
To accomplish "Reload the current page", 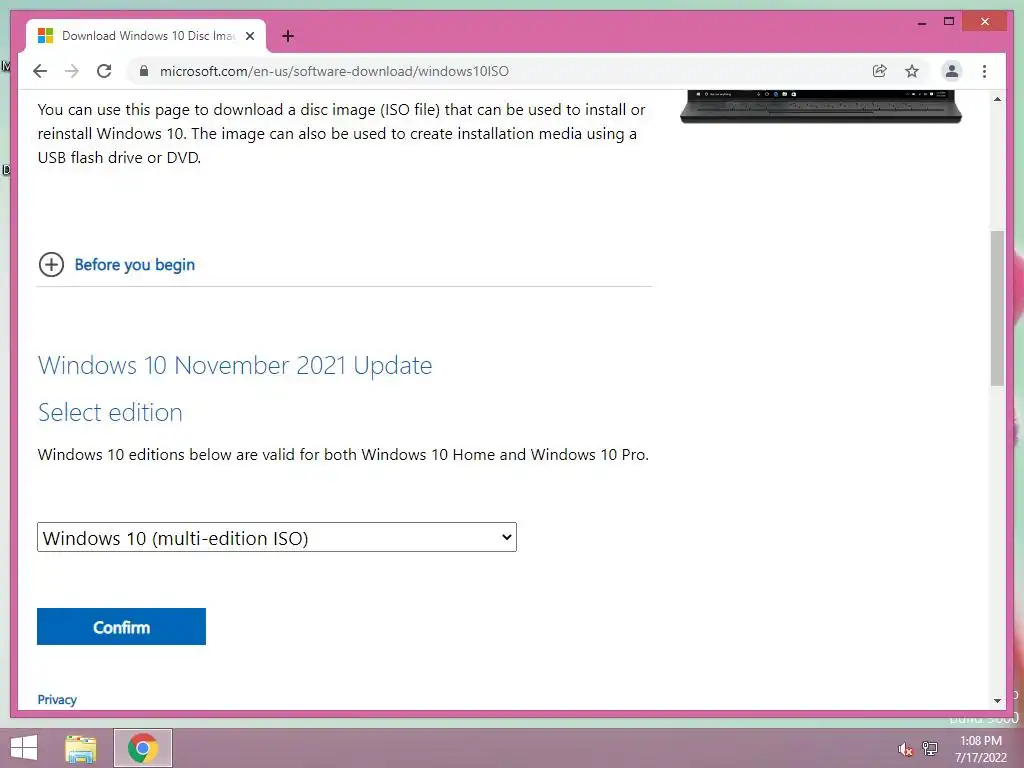I will [x=104, y=71].
